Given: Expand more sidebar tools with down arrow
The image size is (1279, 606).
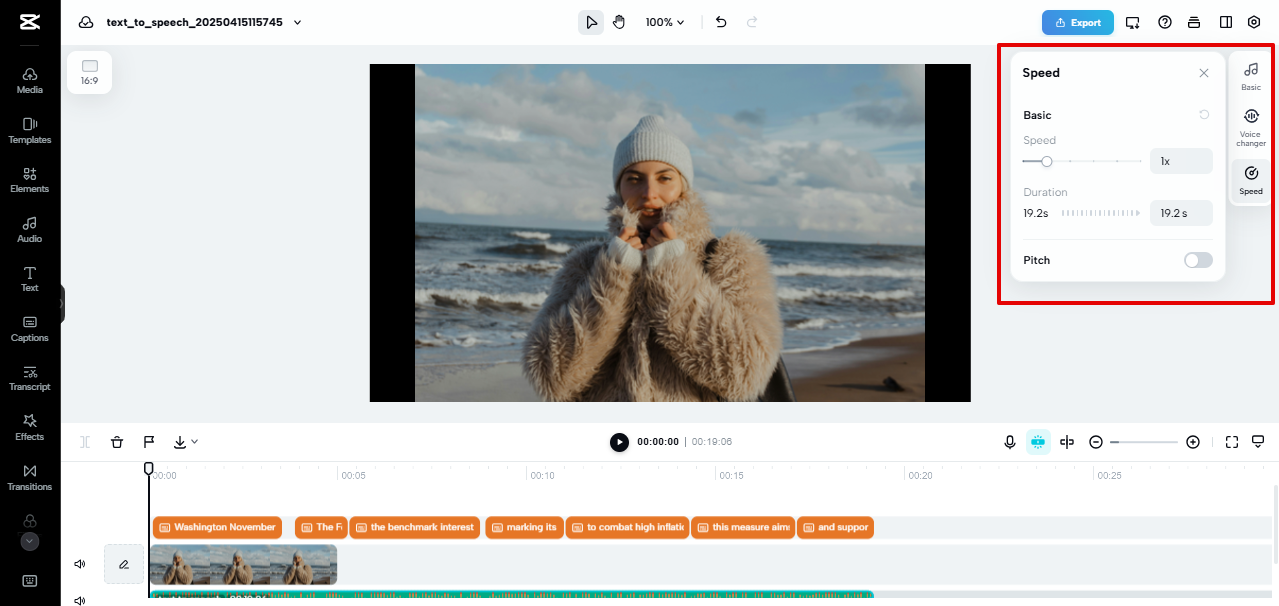Looking at the screenshot, I should pyautogui.click(x=30, y=541).
